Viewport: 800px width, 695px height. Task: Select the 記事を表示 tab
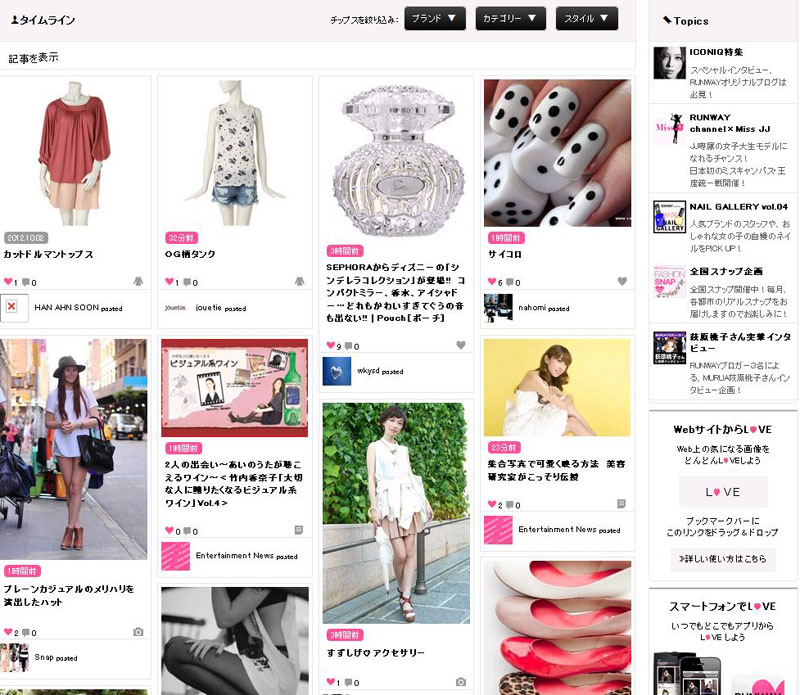[x=34, y=58]
